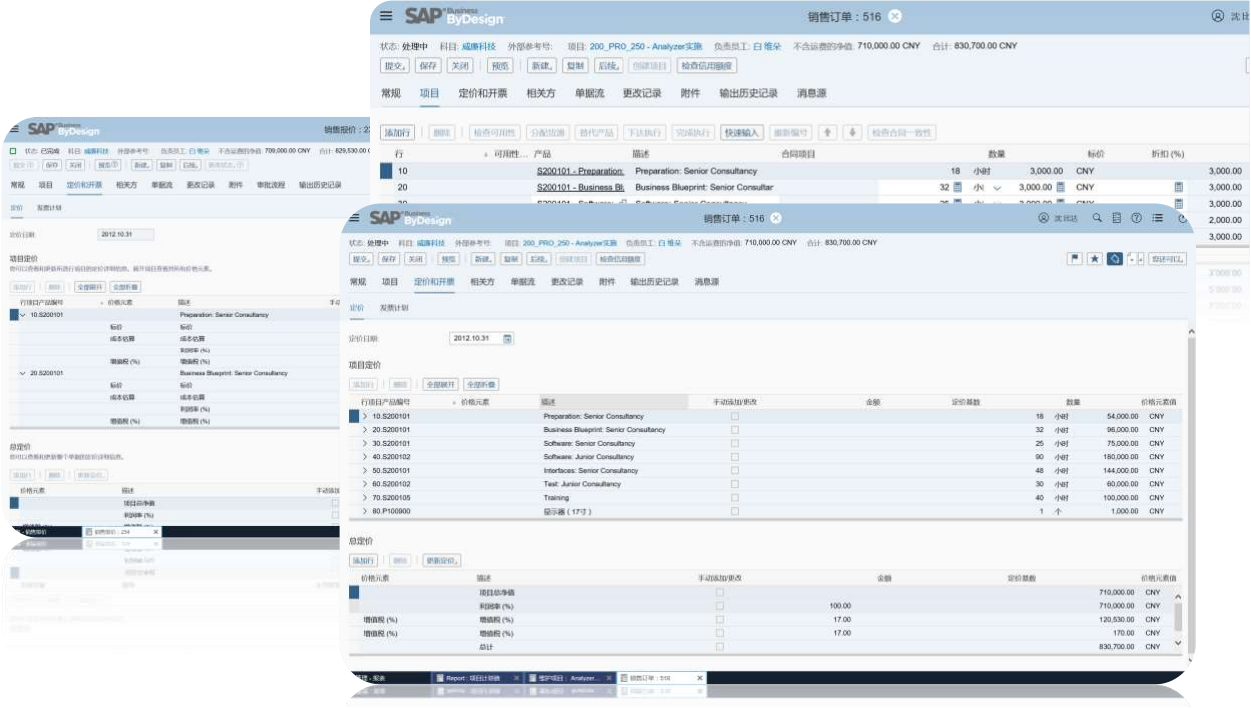
Task: Open help question mark icon in front window
Action: 1136,217
